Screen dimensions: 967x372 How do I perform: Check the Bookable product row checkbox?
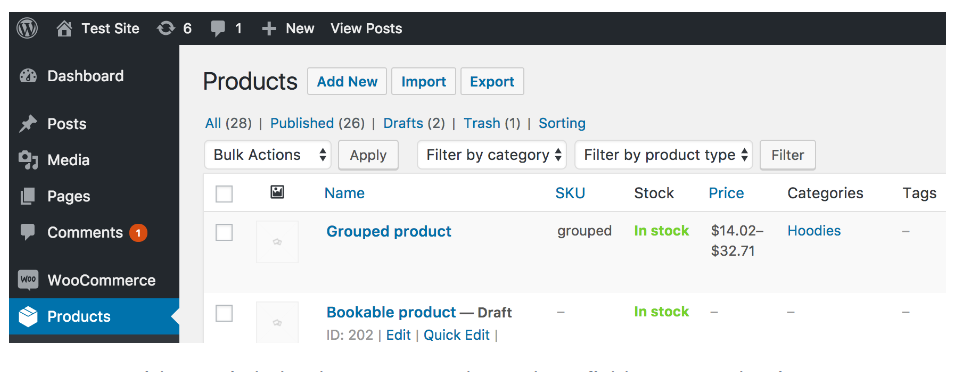pos(224,313)
